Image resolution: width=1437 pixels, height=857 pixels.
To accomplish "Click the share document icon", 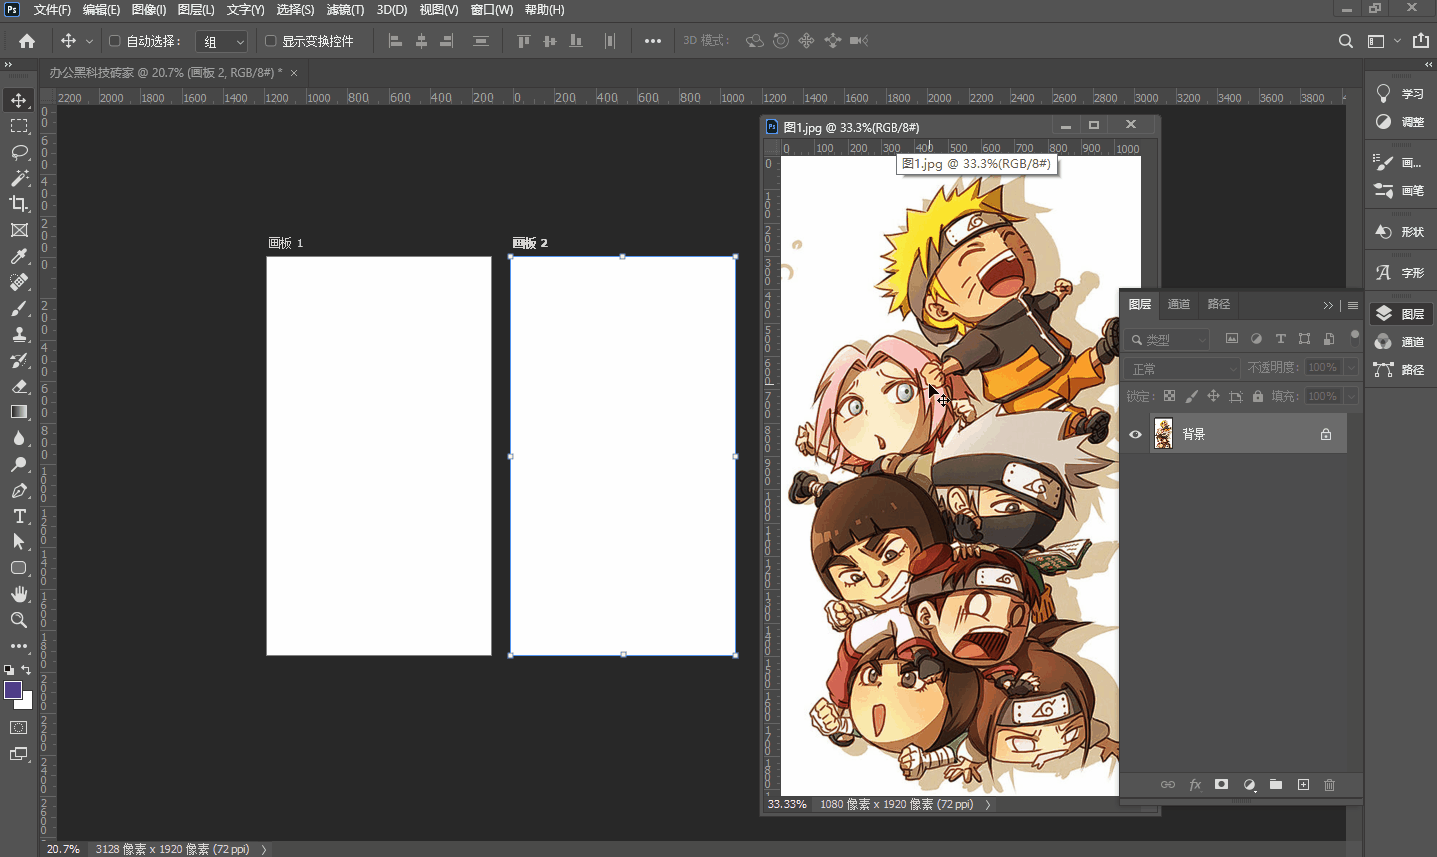I will tap(1421, 41).
